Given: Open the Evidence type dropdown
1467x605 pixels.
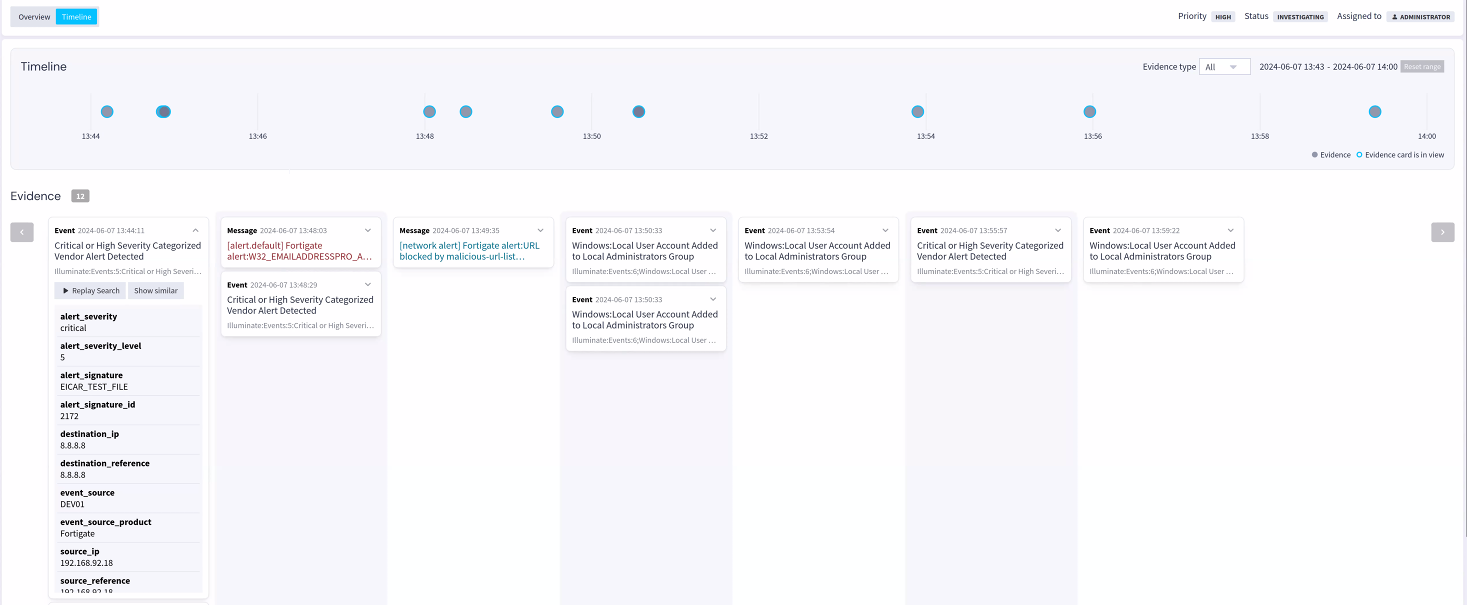Looking at the screenshot, I should coord(1224,67).
